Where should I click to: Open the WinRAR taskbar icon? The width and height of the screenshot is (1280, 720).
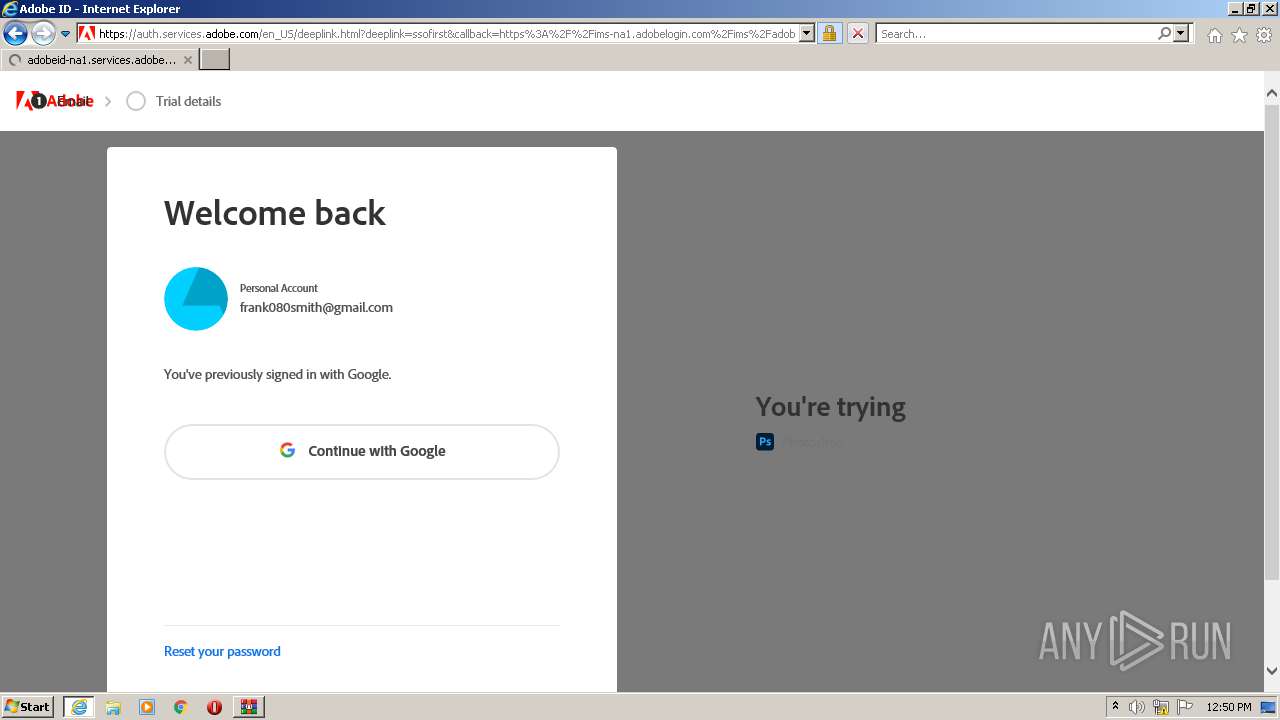pos(249,707)
